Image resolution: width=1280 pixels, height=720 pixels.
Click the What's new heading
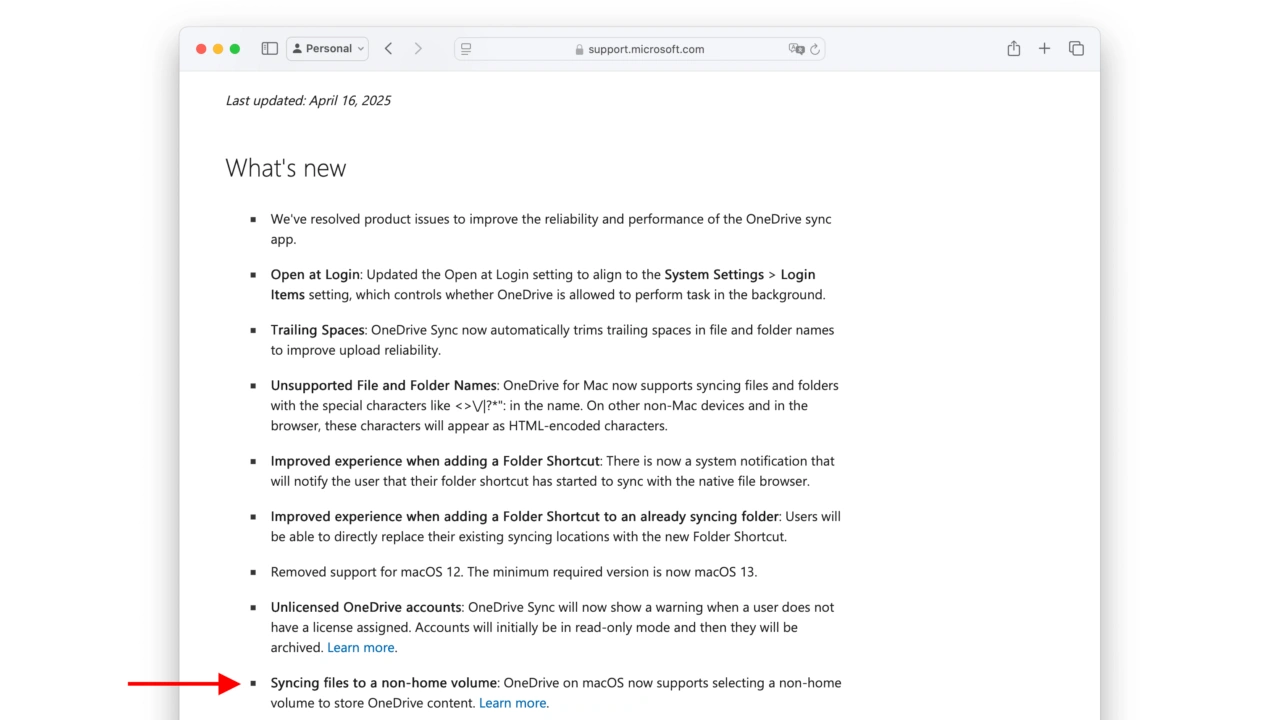[x=285, y=168]
